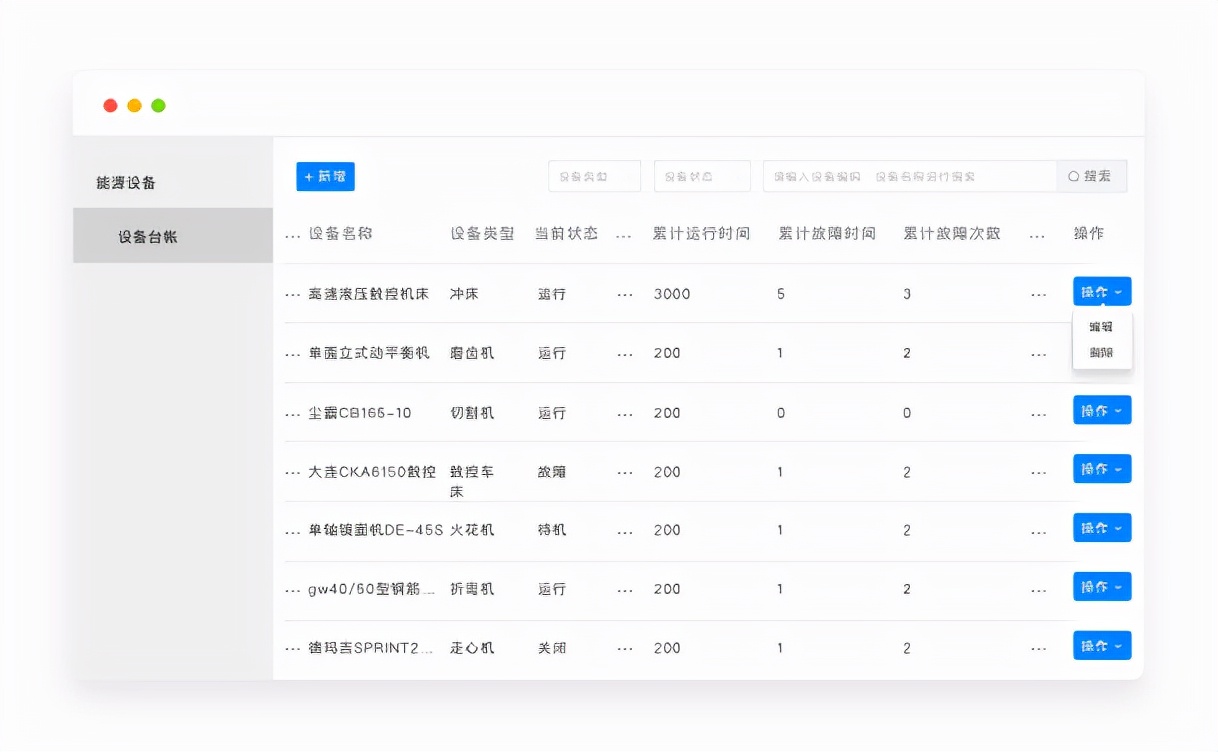Click the 搜索 search button
This screenshot has height=752, width=1218.
[1091, 176]
